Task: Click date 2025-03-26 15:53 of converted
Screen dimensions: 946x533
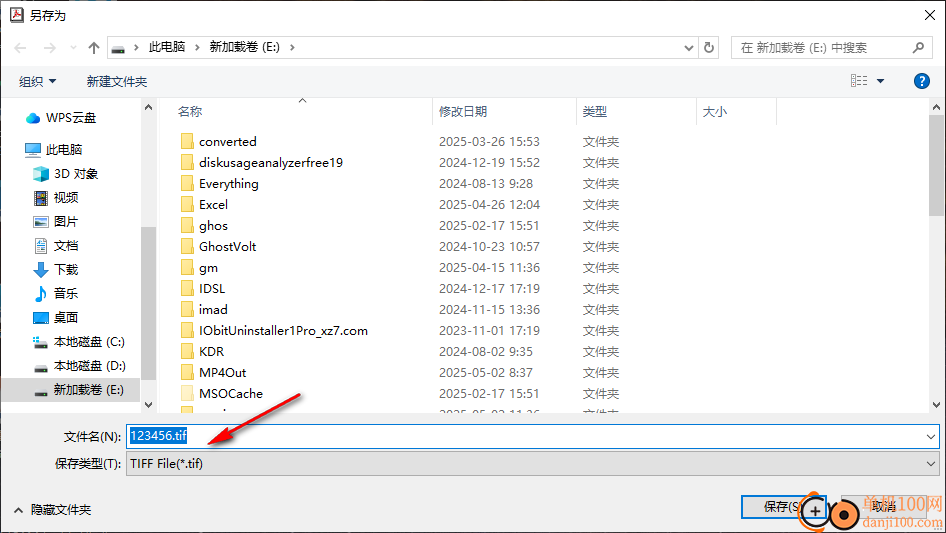Action: [x=489, y=141]
